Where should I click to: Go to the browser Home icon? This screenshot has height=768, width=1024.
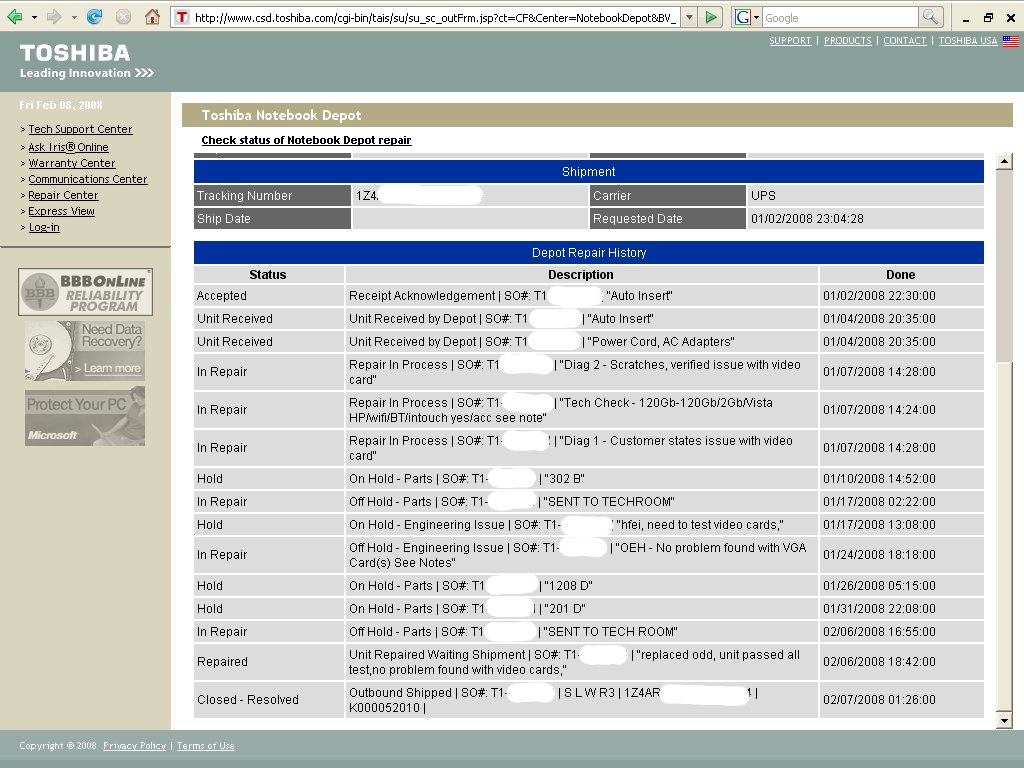tap(152, 17)
